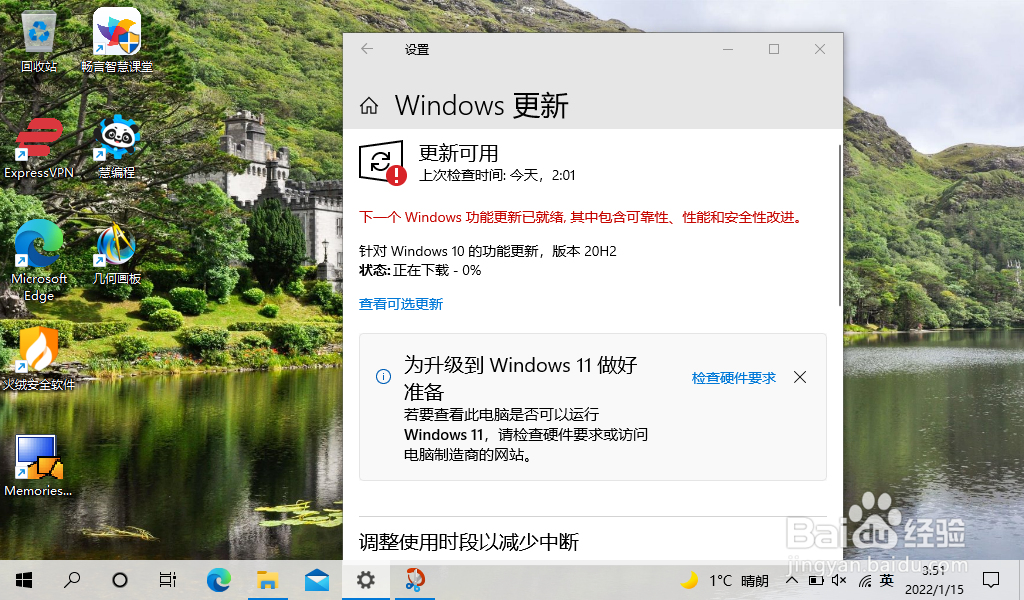Open the ExpressVPN desktop shortcut
The height and width of the screenshot is (600, 1024).
tap(39, 148)
